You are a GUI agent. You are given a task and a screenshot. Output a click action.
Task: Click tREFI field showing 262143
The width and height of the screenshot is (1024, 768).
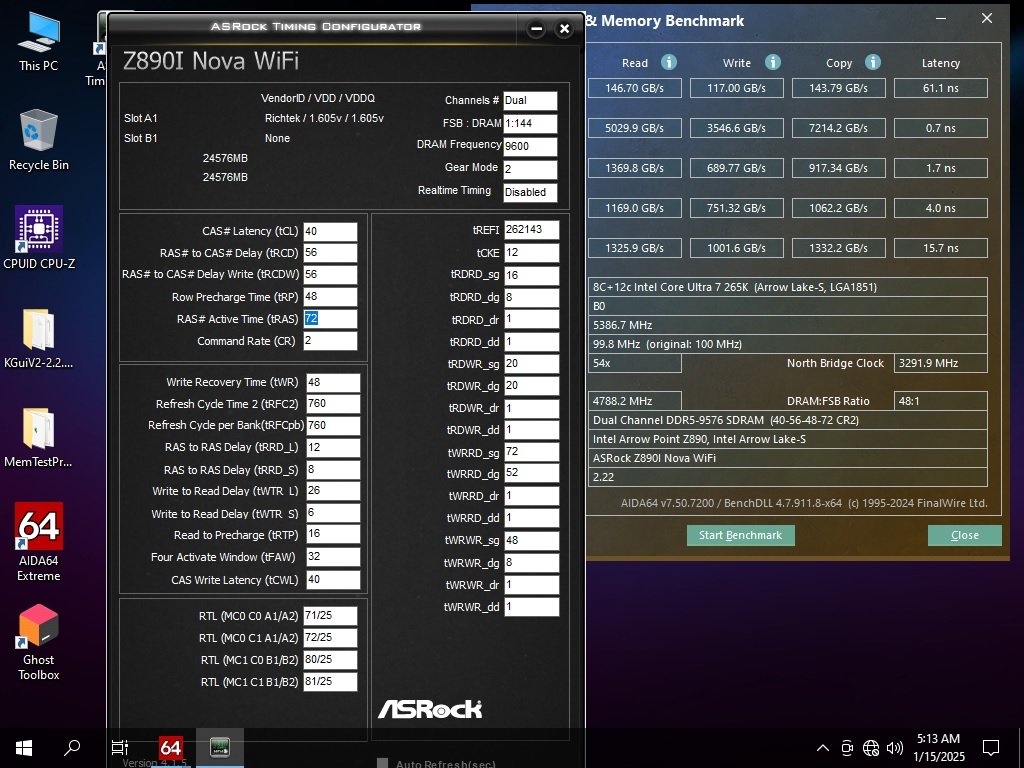pos(532,230)
